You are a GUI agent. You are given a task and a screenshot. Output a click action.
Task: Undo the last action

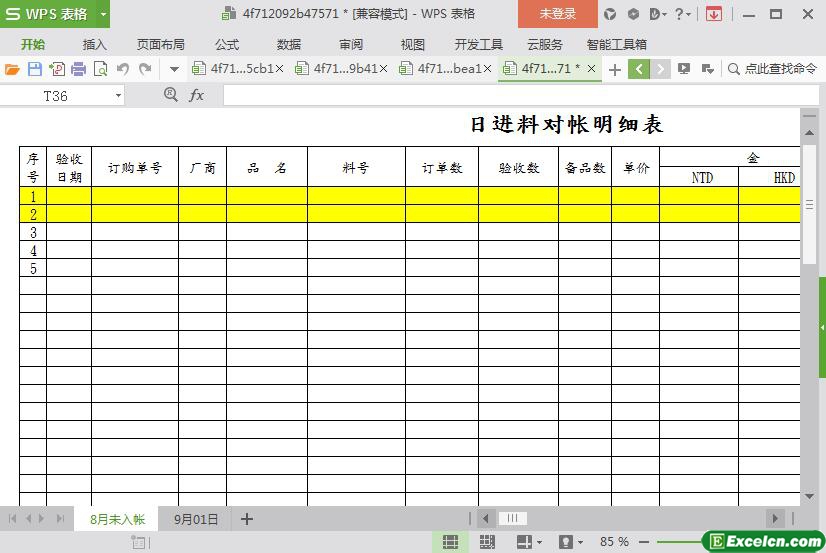pos(123,69)
